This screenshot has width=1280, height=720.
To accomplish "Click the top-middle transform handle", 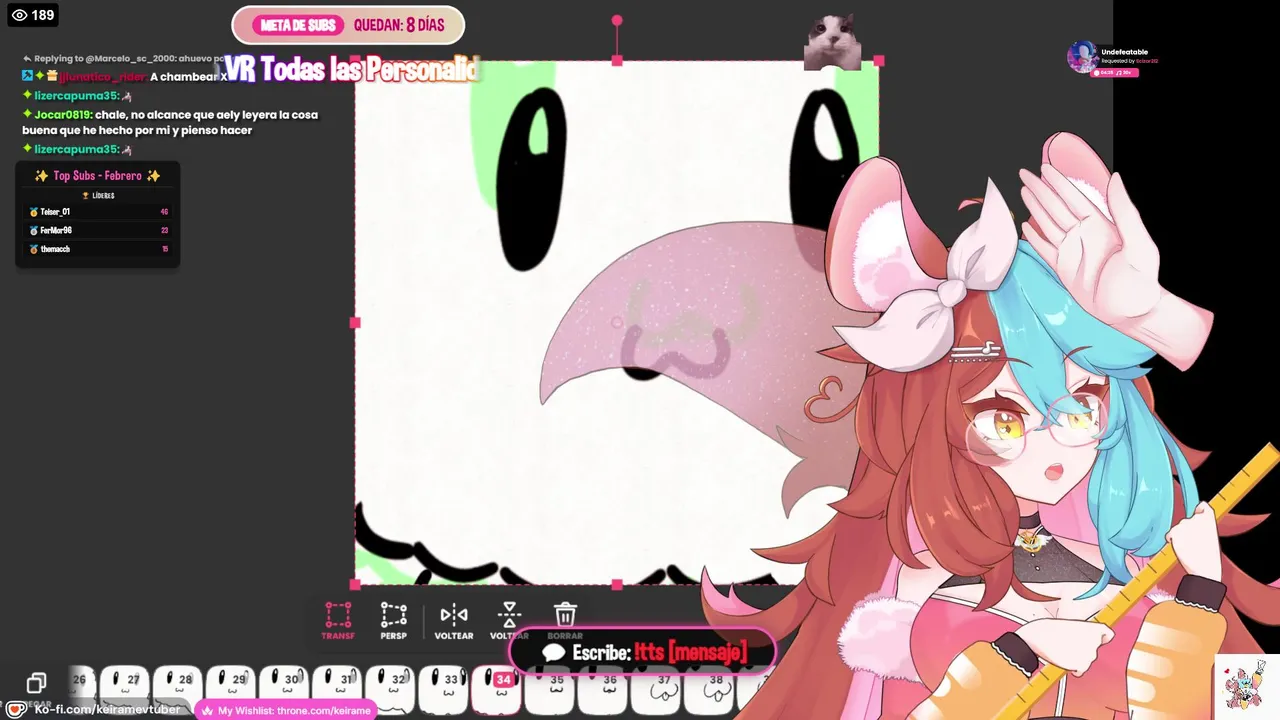I will [617, 61].
